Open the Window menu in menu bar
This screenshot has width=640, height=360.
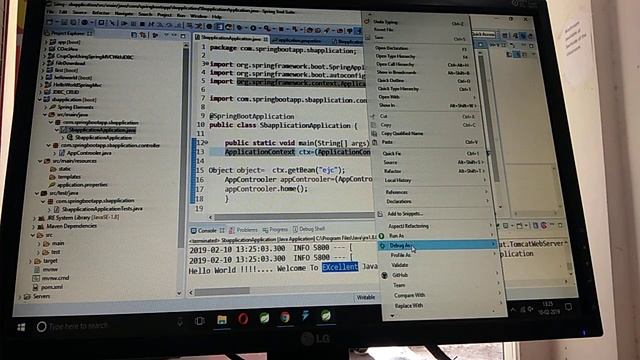click(199, 16)
